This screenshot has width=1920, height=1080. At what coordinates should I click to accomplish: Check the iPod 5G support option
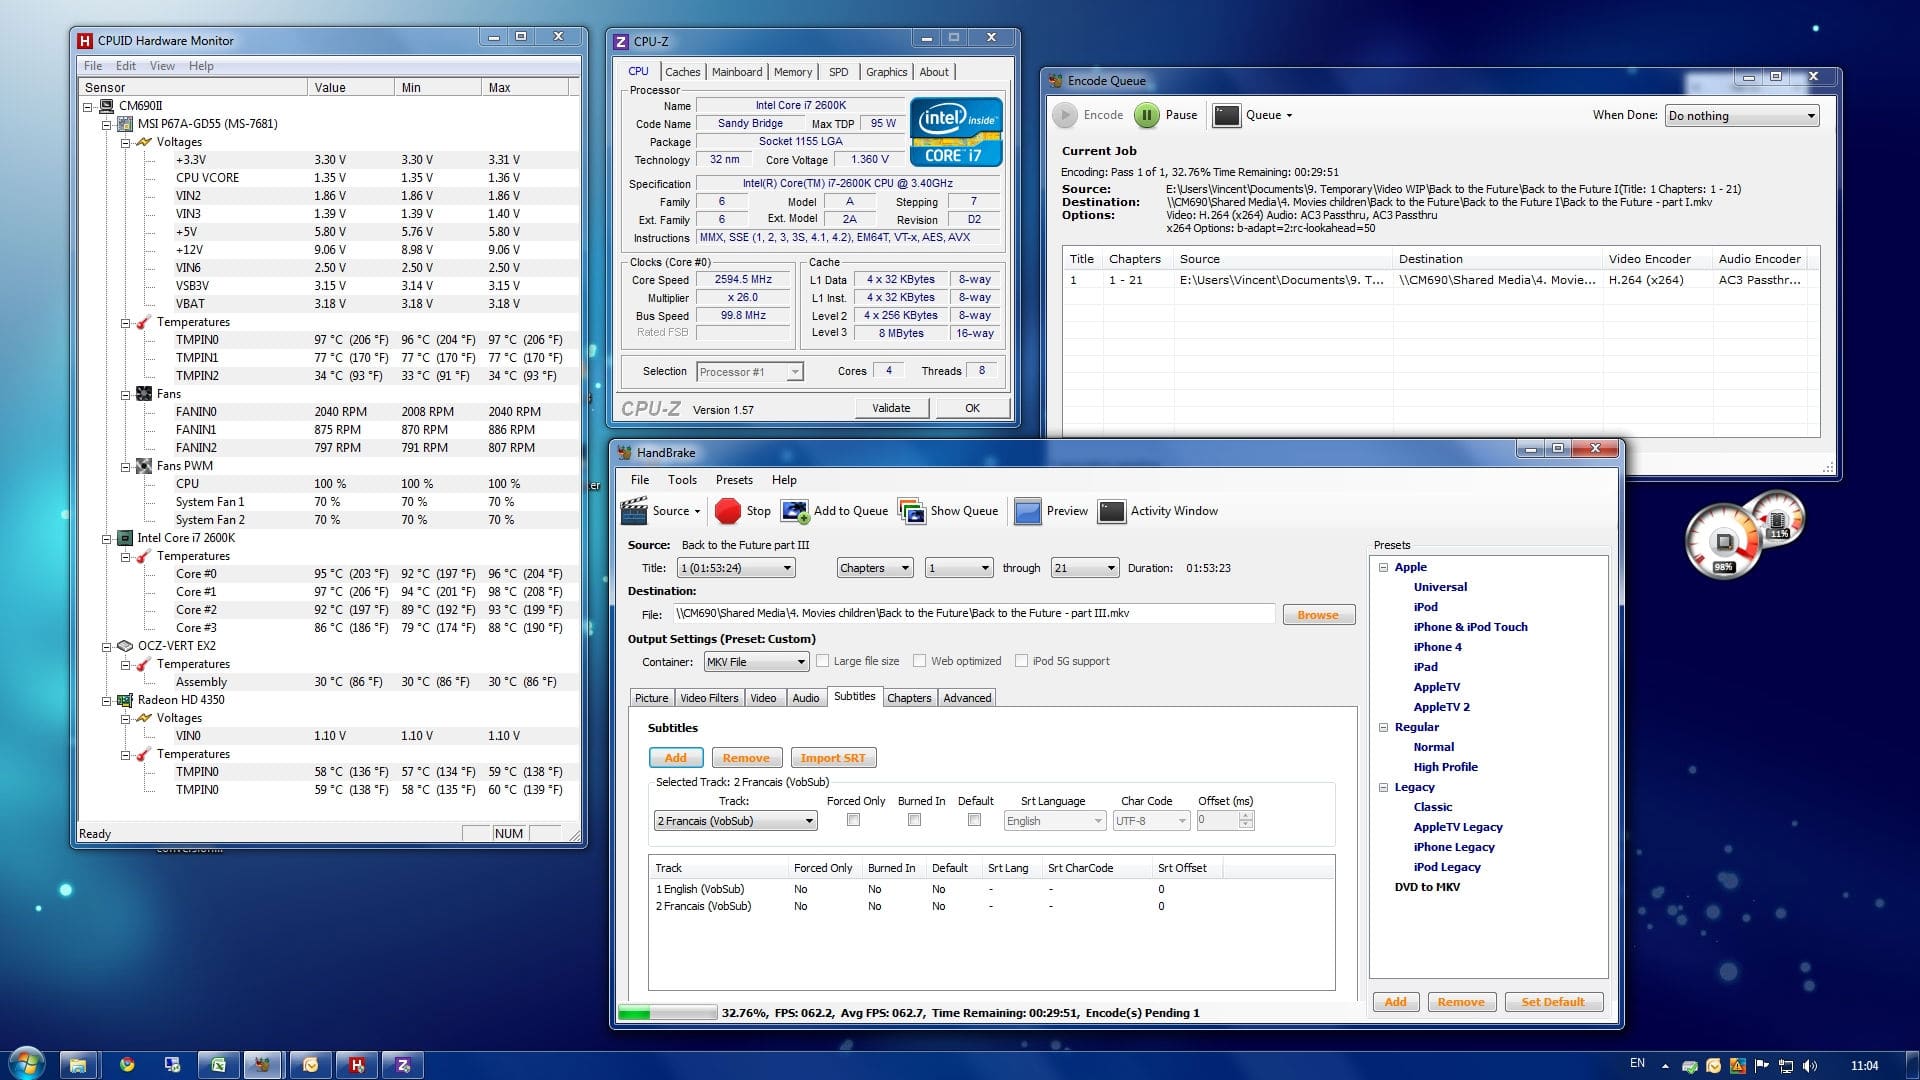coord(1021,661)
